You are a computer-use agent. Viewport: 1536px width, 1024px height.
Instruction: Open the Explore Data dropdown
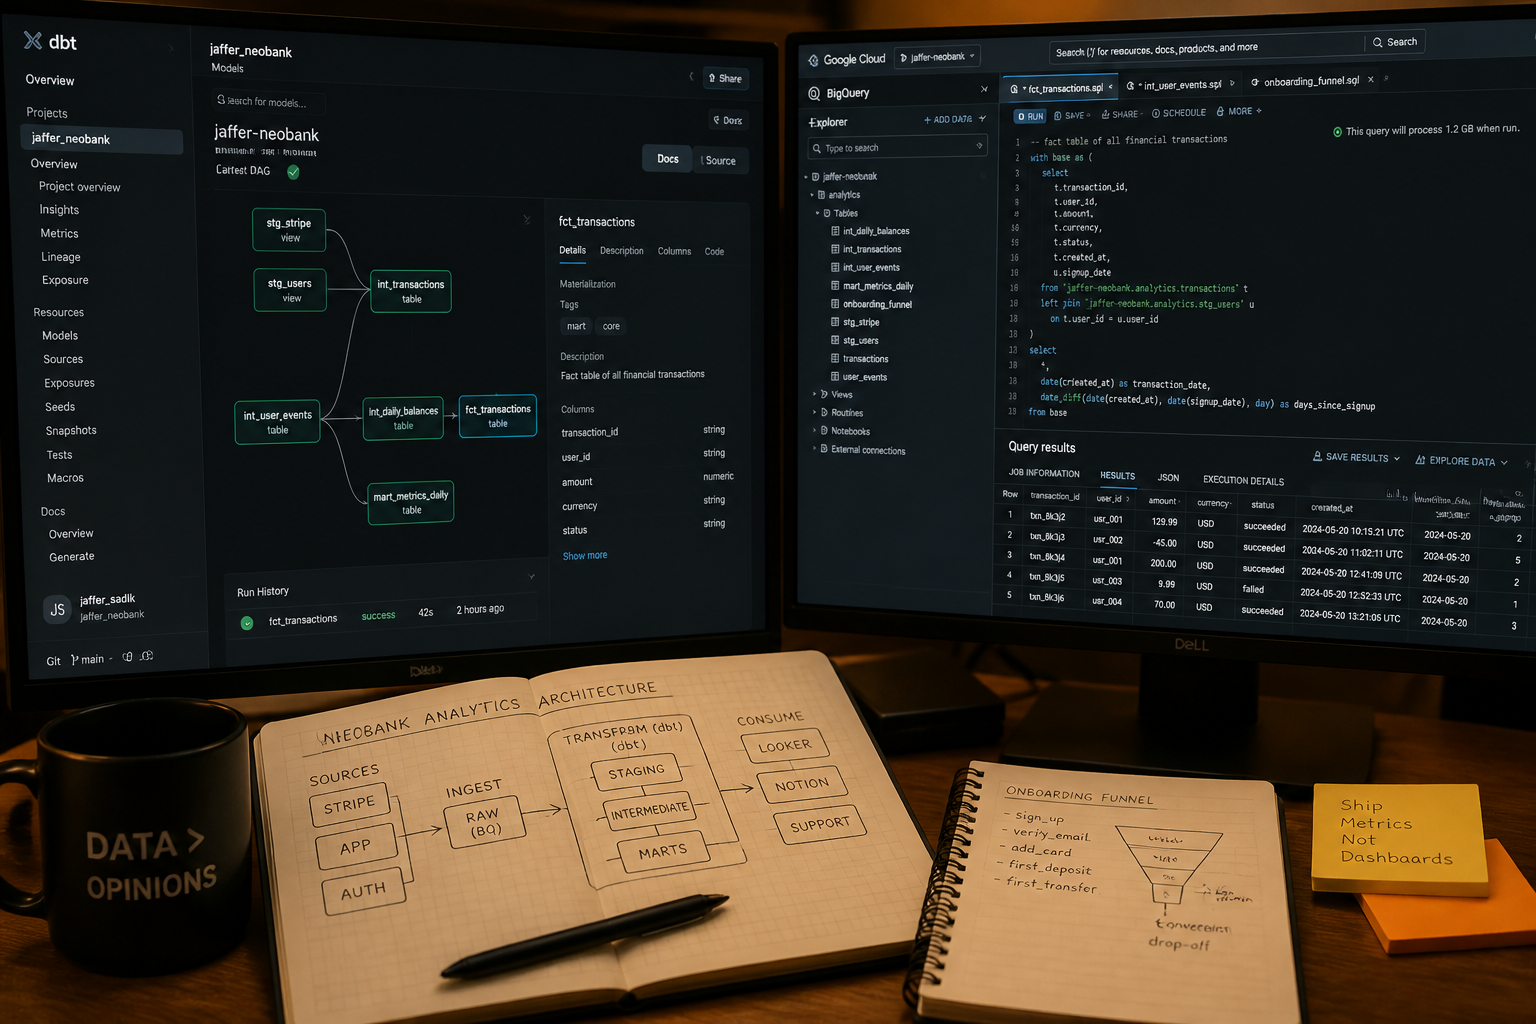(x=1504, y=462)
